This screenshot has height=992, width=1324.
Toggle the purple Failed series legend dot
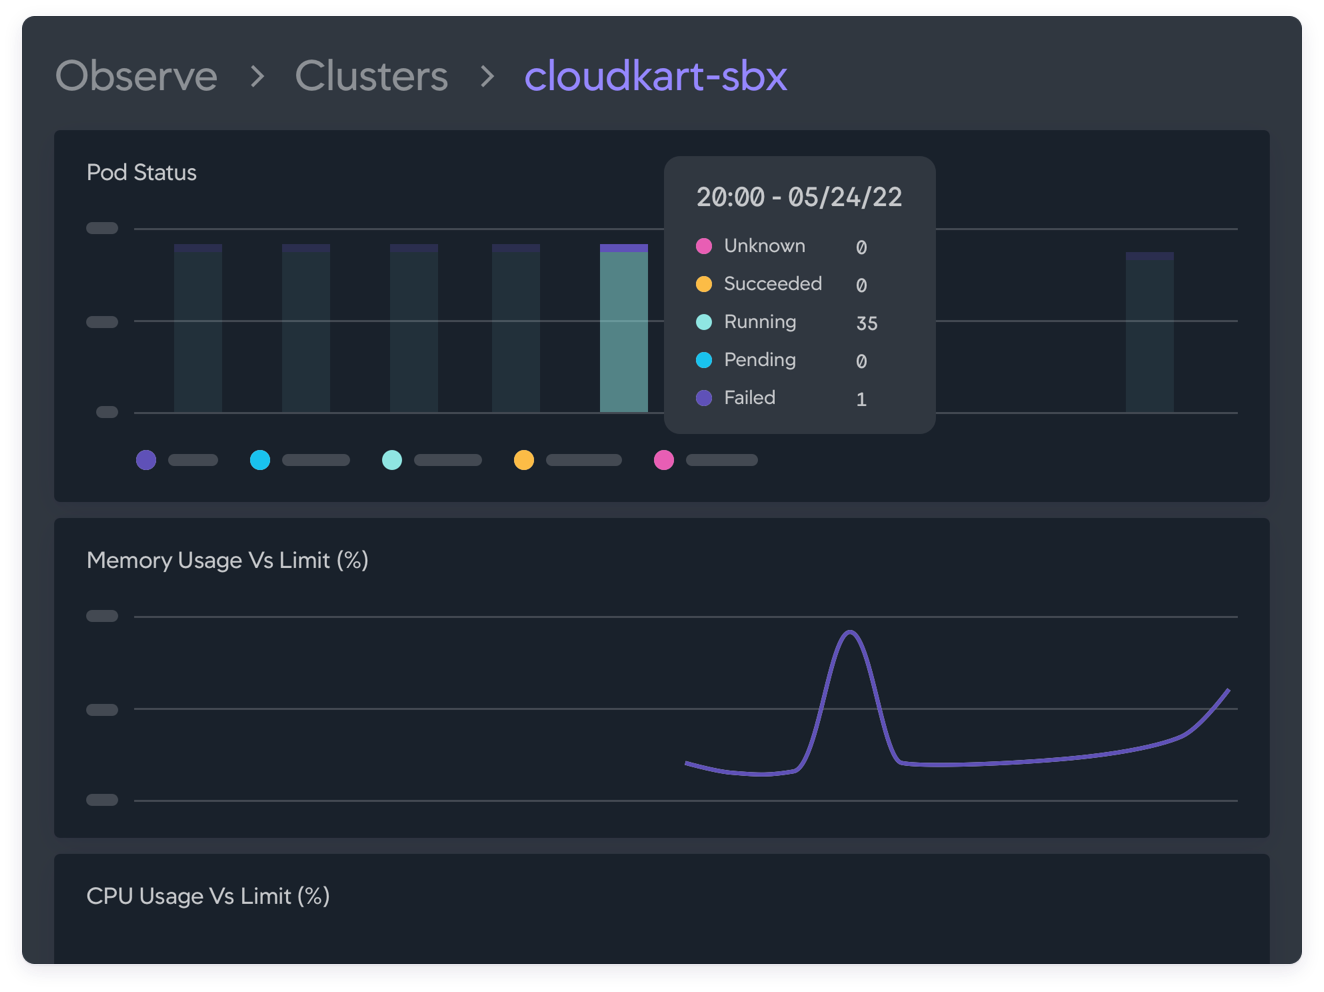[146, 460]
